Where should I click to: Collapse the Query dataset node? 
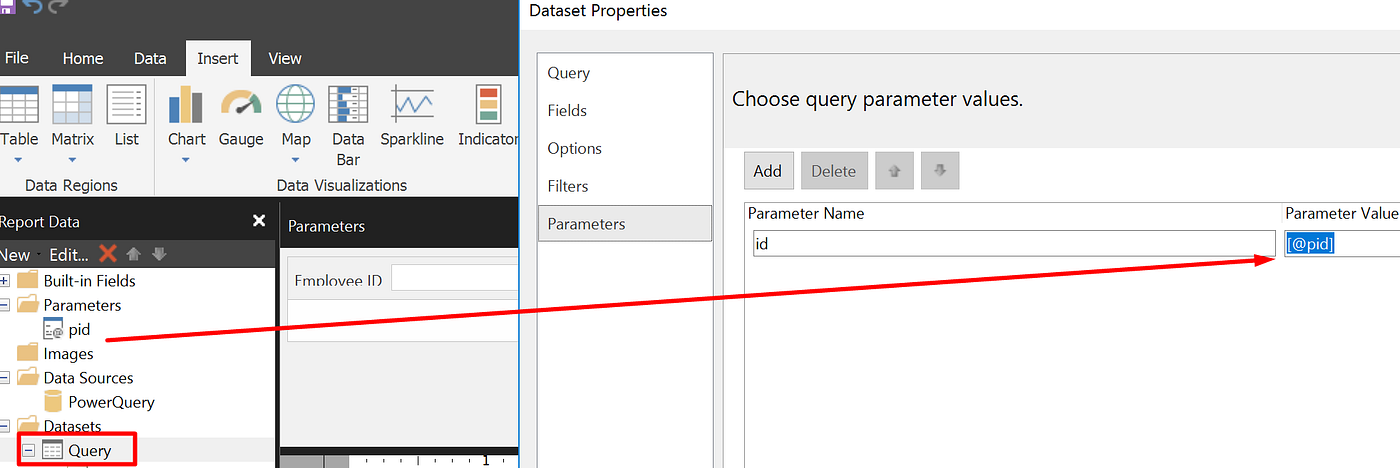(x=28, y=450)
